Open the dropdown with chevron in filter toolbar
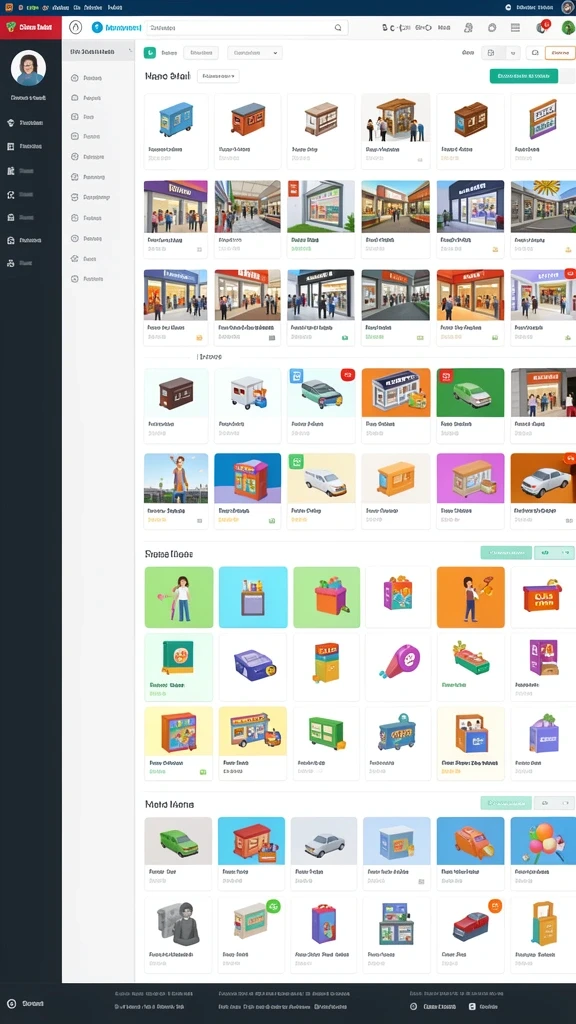 (255, 53)
